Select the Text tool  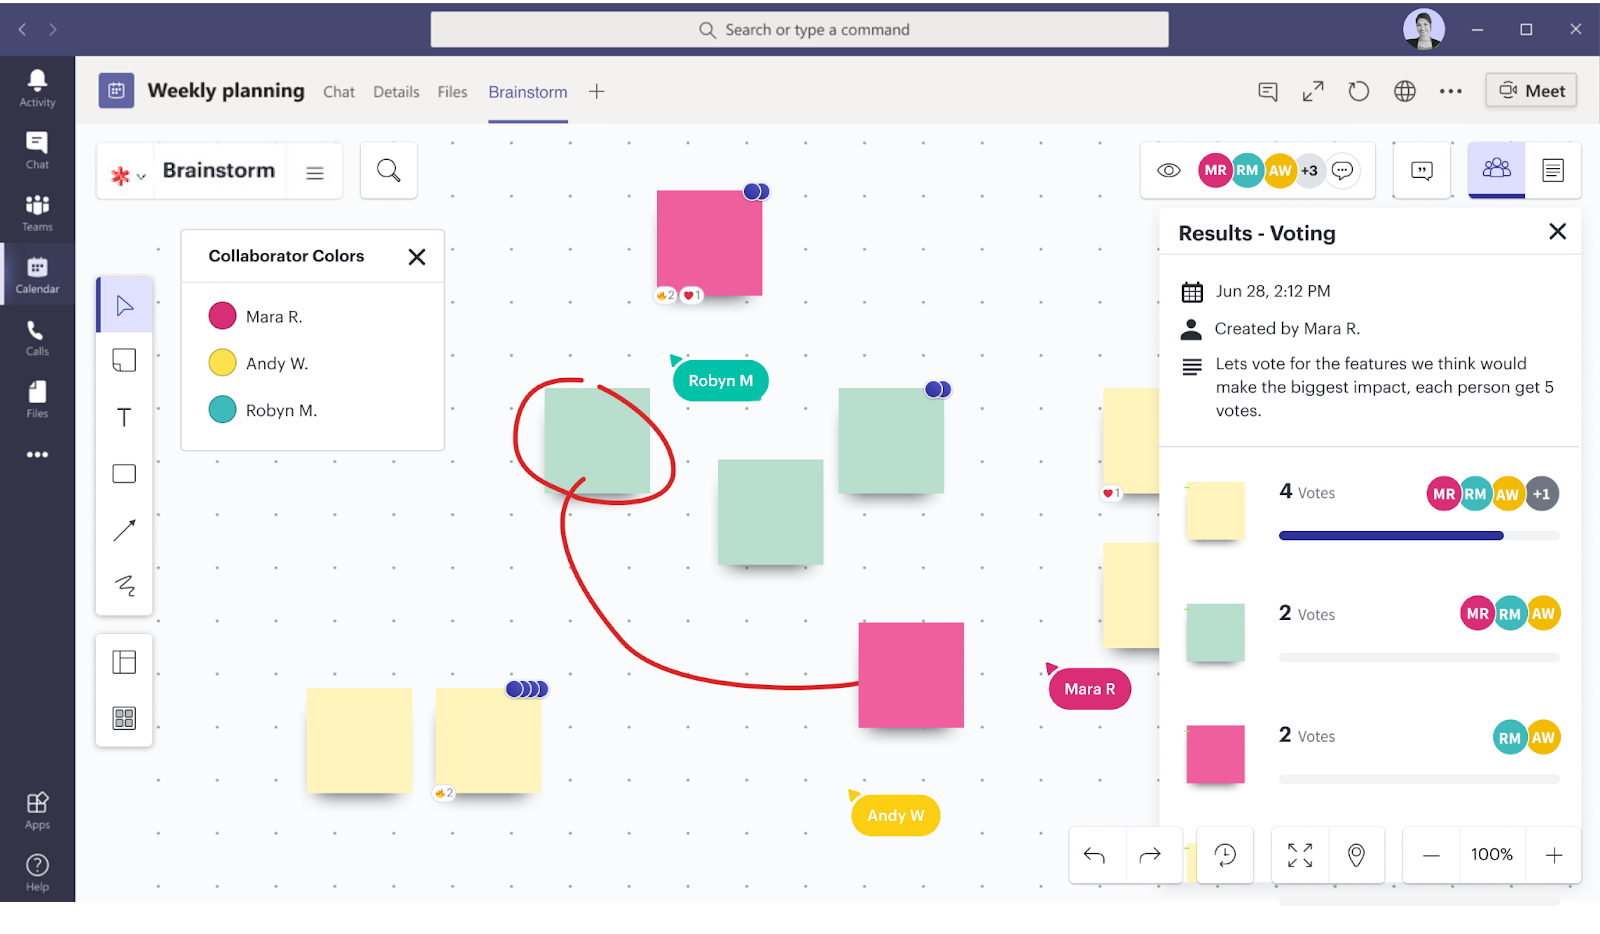pos(124,417)
